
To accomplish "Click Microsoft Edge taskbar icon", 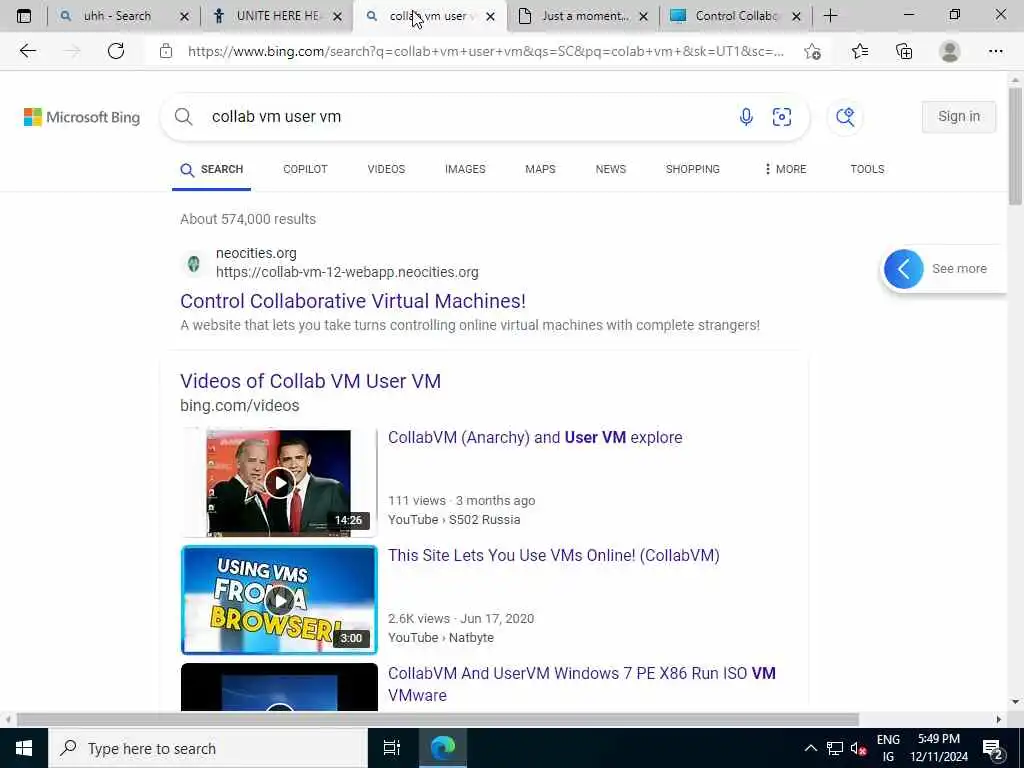I will point(443,748).
